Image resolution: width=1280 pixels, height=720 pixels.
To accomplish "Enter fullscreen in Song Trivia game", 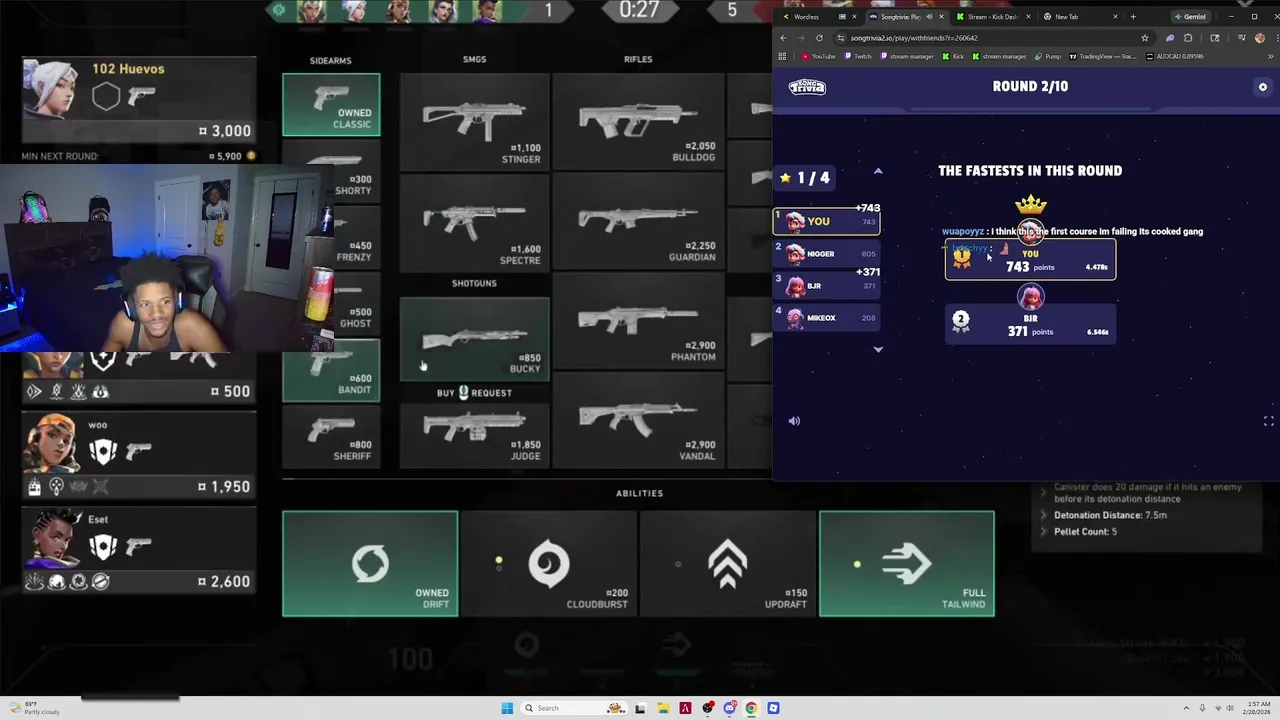I will click(x=1268, y=421).
